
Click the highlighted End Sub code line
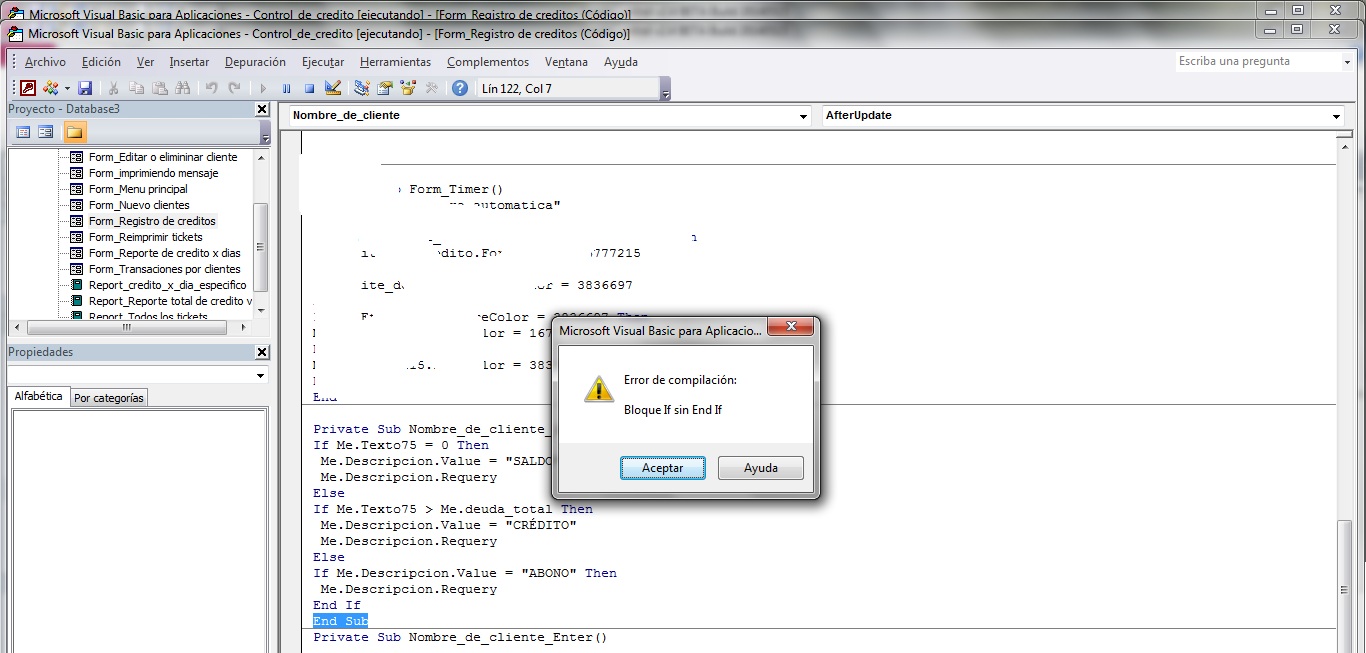pos(340,621)
